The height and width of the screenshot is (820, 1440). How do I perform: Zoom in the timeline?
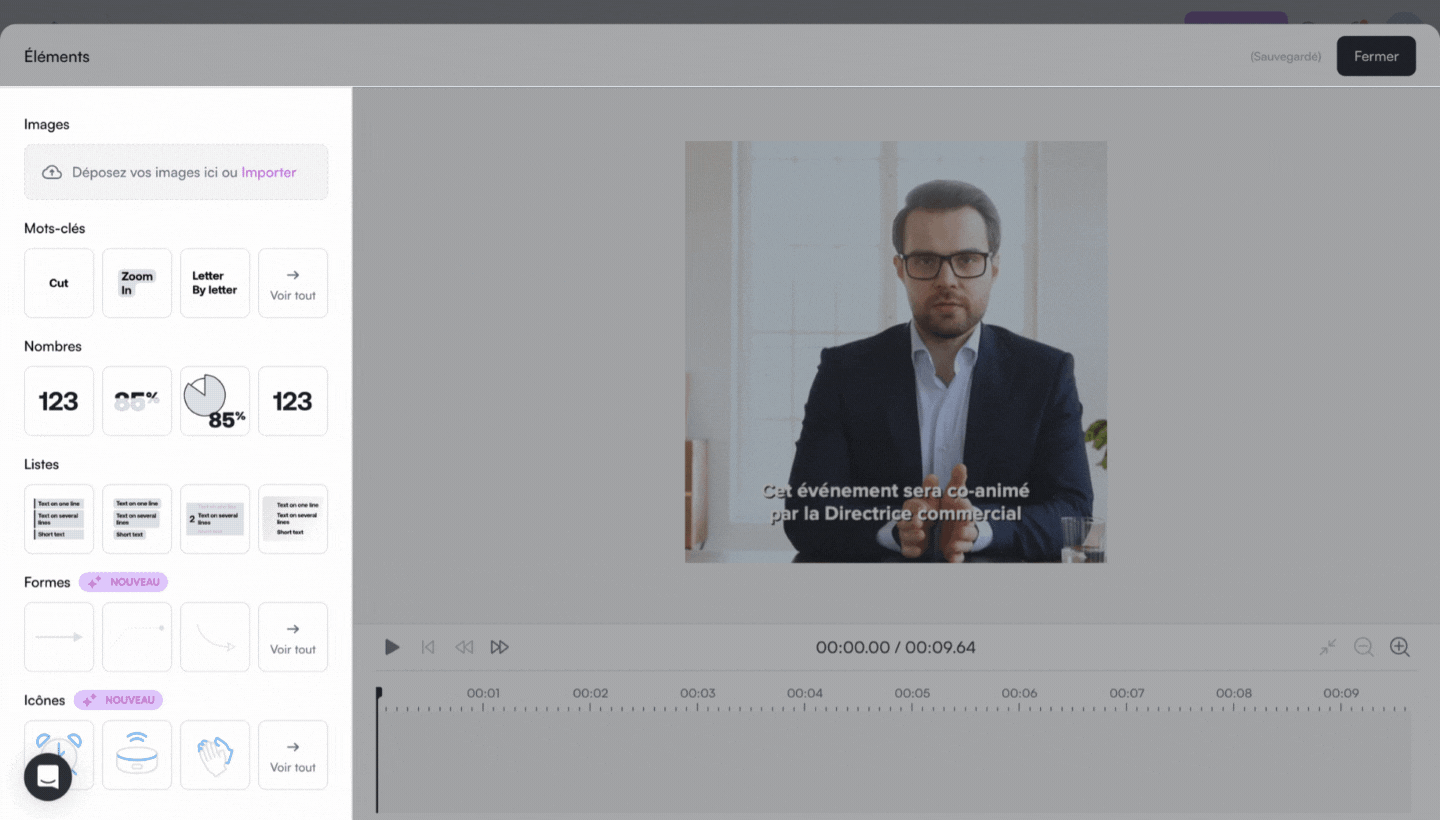coord(1400,647)
